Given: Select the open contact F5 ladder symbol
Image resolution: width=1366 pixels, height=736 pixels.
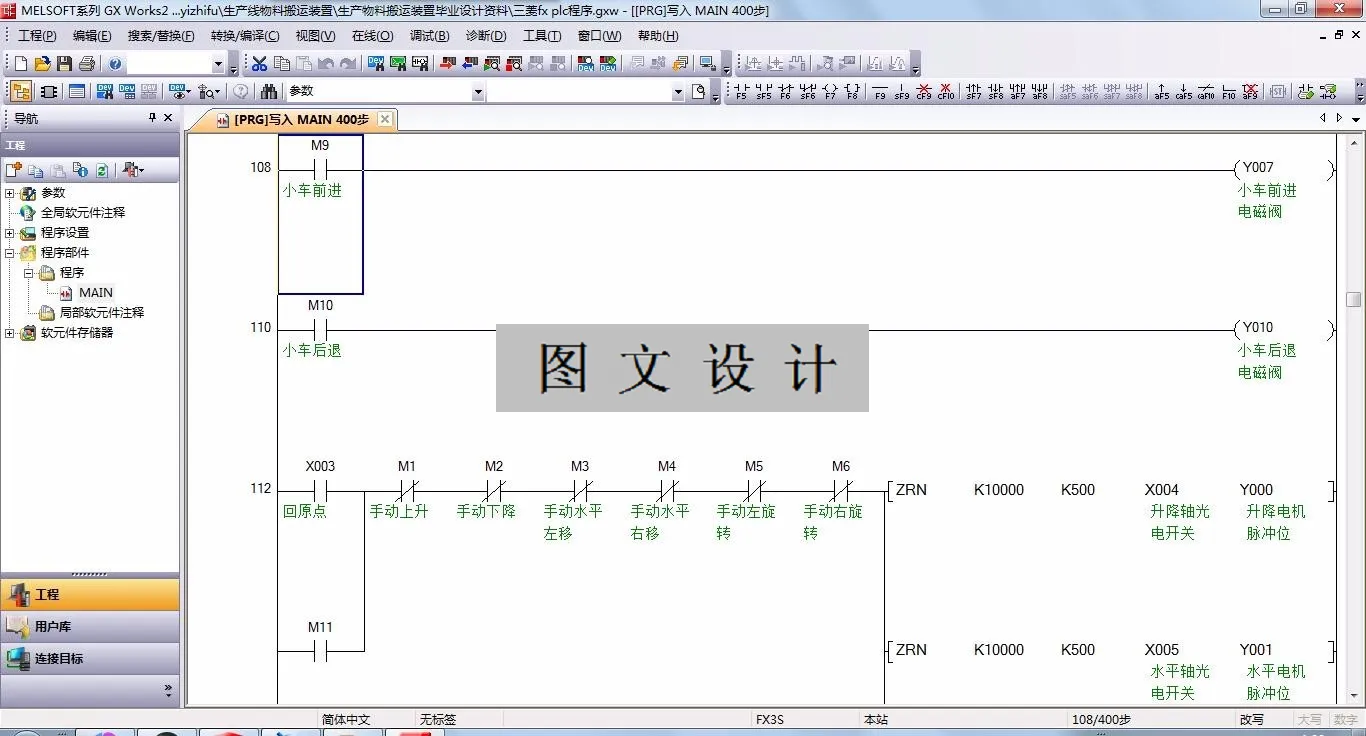Looking at the screenshot, I should 741,91.
